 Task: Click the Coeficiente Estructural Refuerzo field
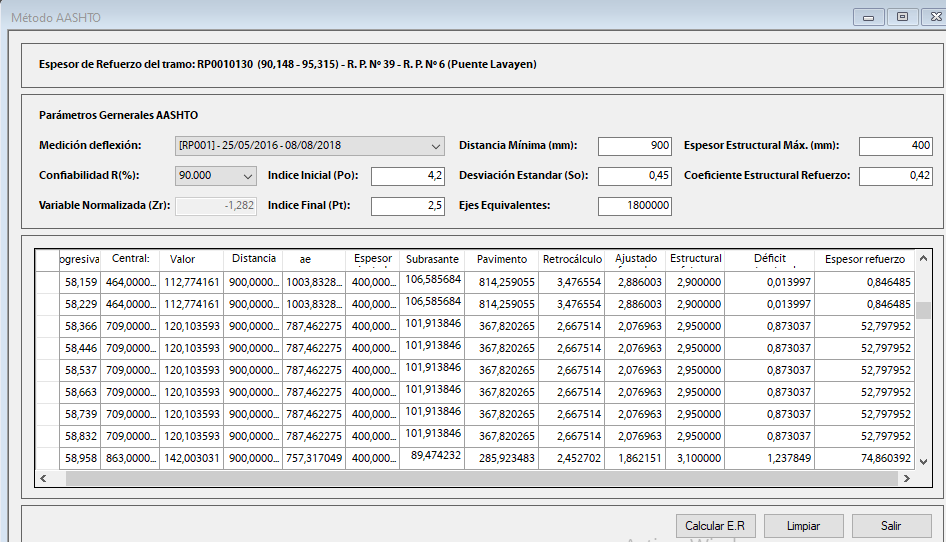895,176
